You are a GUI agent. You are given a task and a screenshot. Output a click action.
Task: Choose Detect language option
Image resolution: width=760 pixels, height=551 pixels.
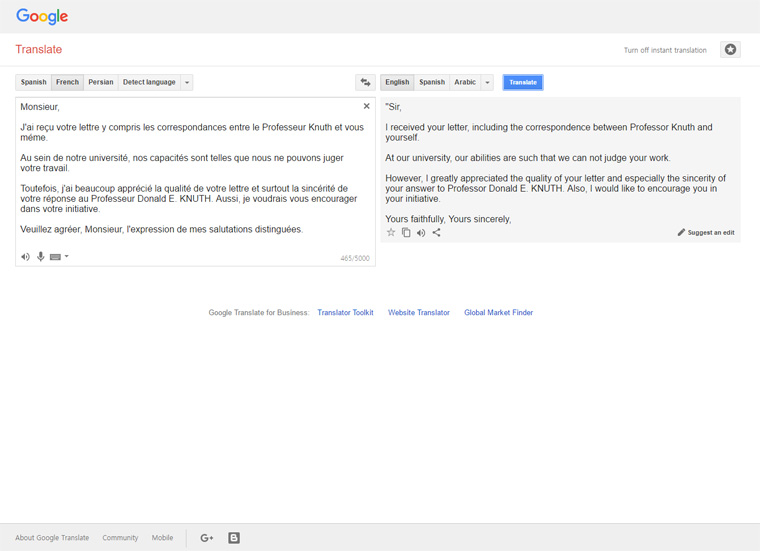[x=149, y=82]
